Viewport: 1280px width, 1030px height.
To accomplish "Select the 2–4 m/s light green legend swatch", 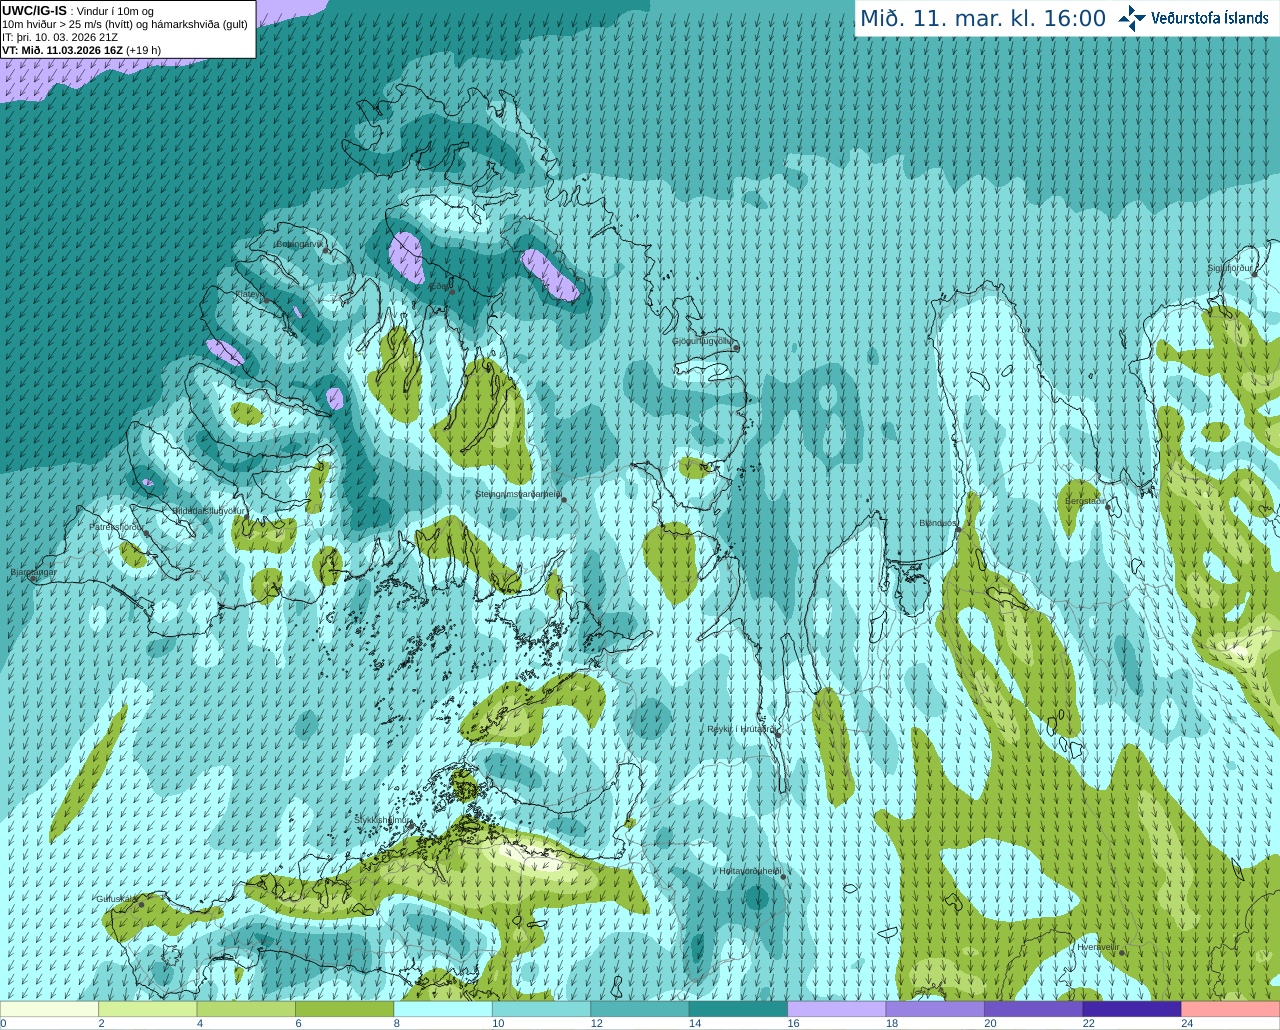I will pos(148,1009).
